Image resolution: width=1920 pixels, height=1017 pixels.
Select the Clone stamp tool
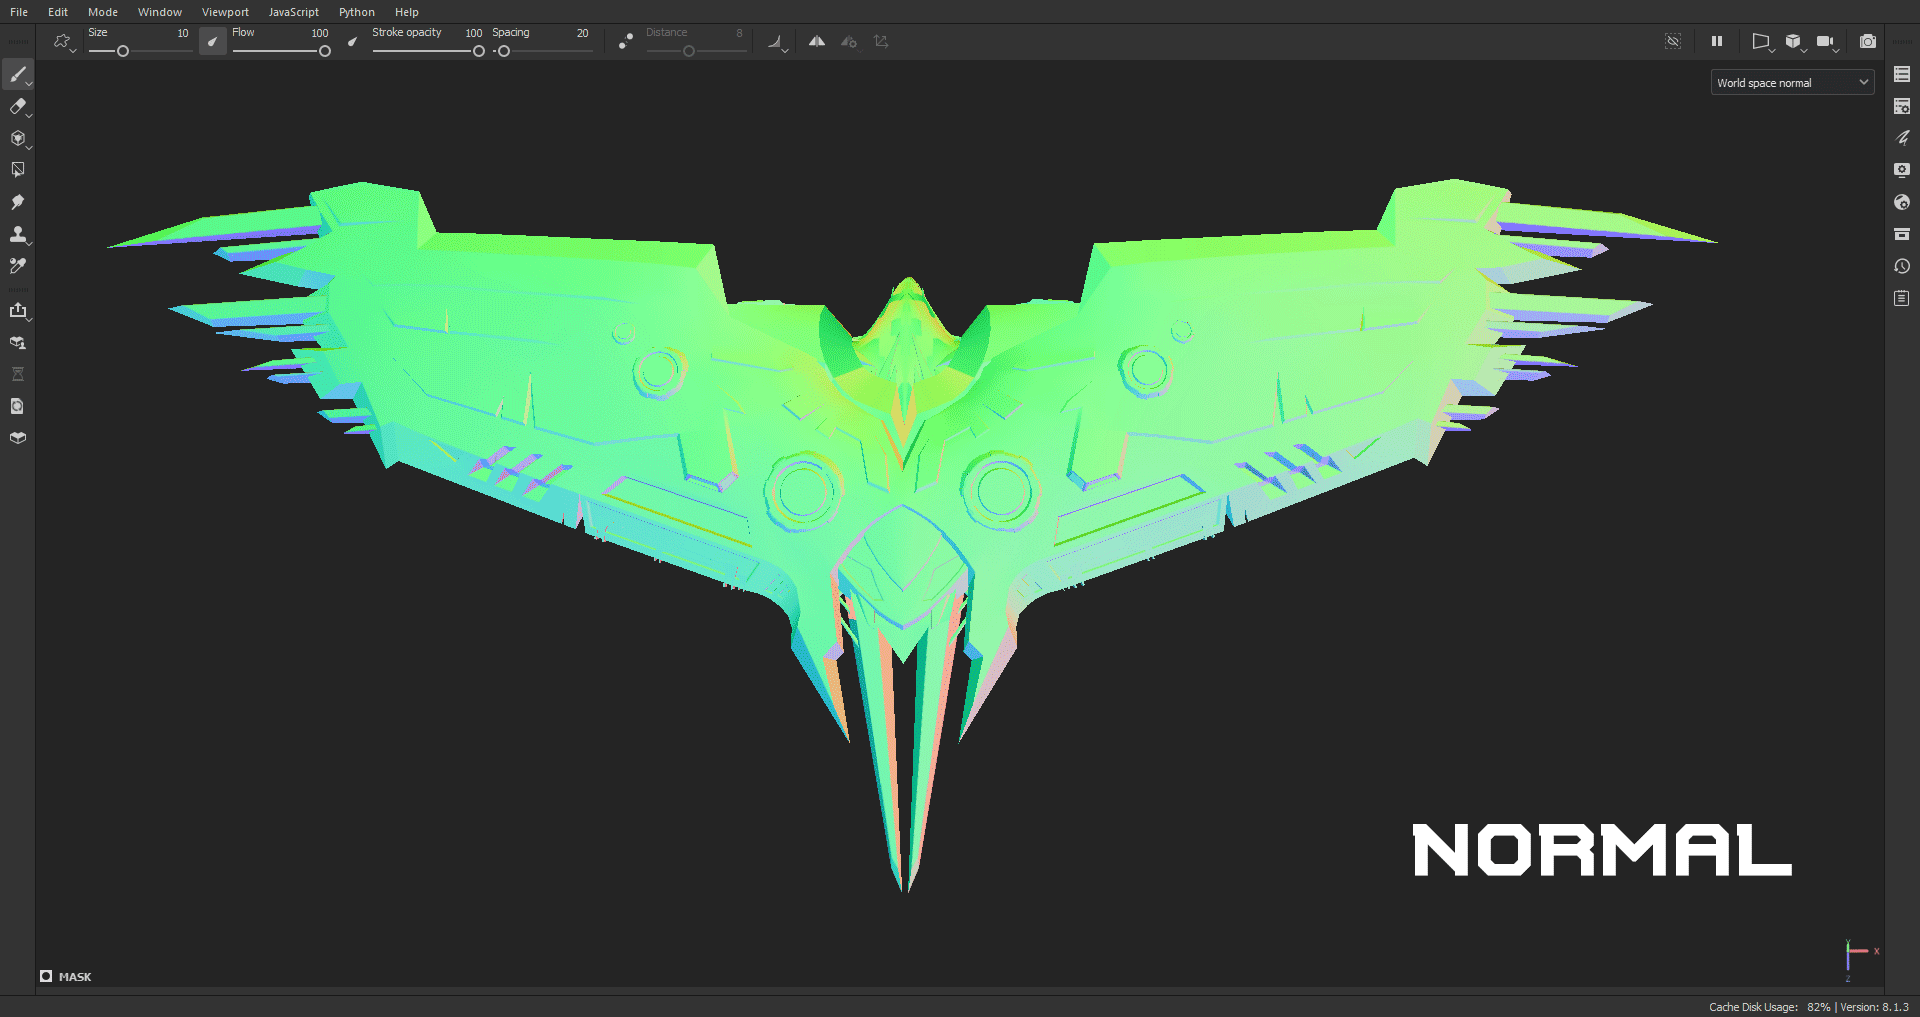18,234
